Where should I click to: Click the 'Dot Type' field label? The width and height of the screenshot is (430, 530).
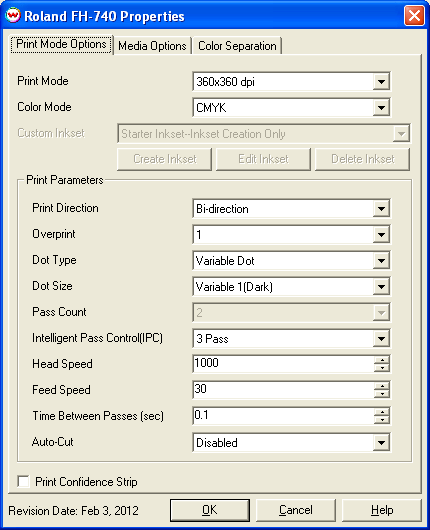54,260
